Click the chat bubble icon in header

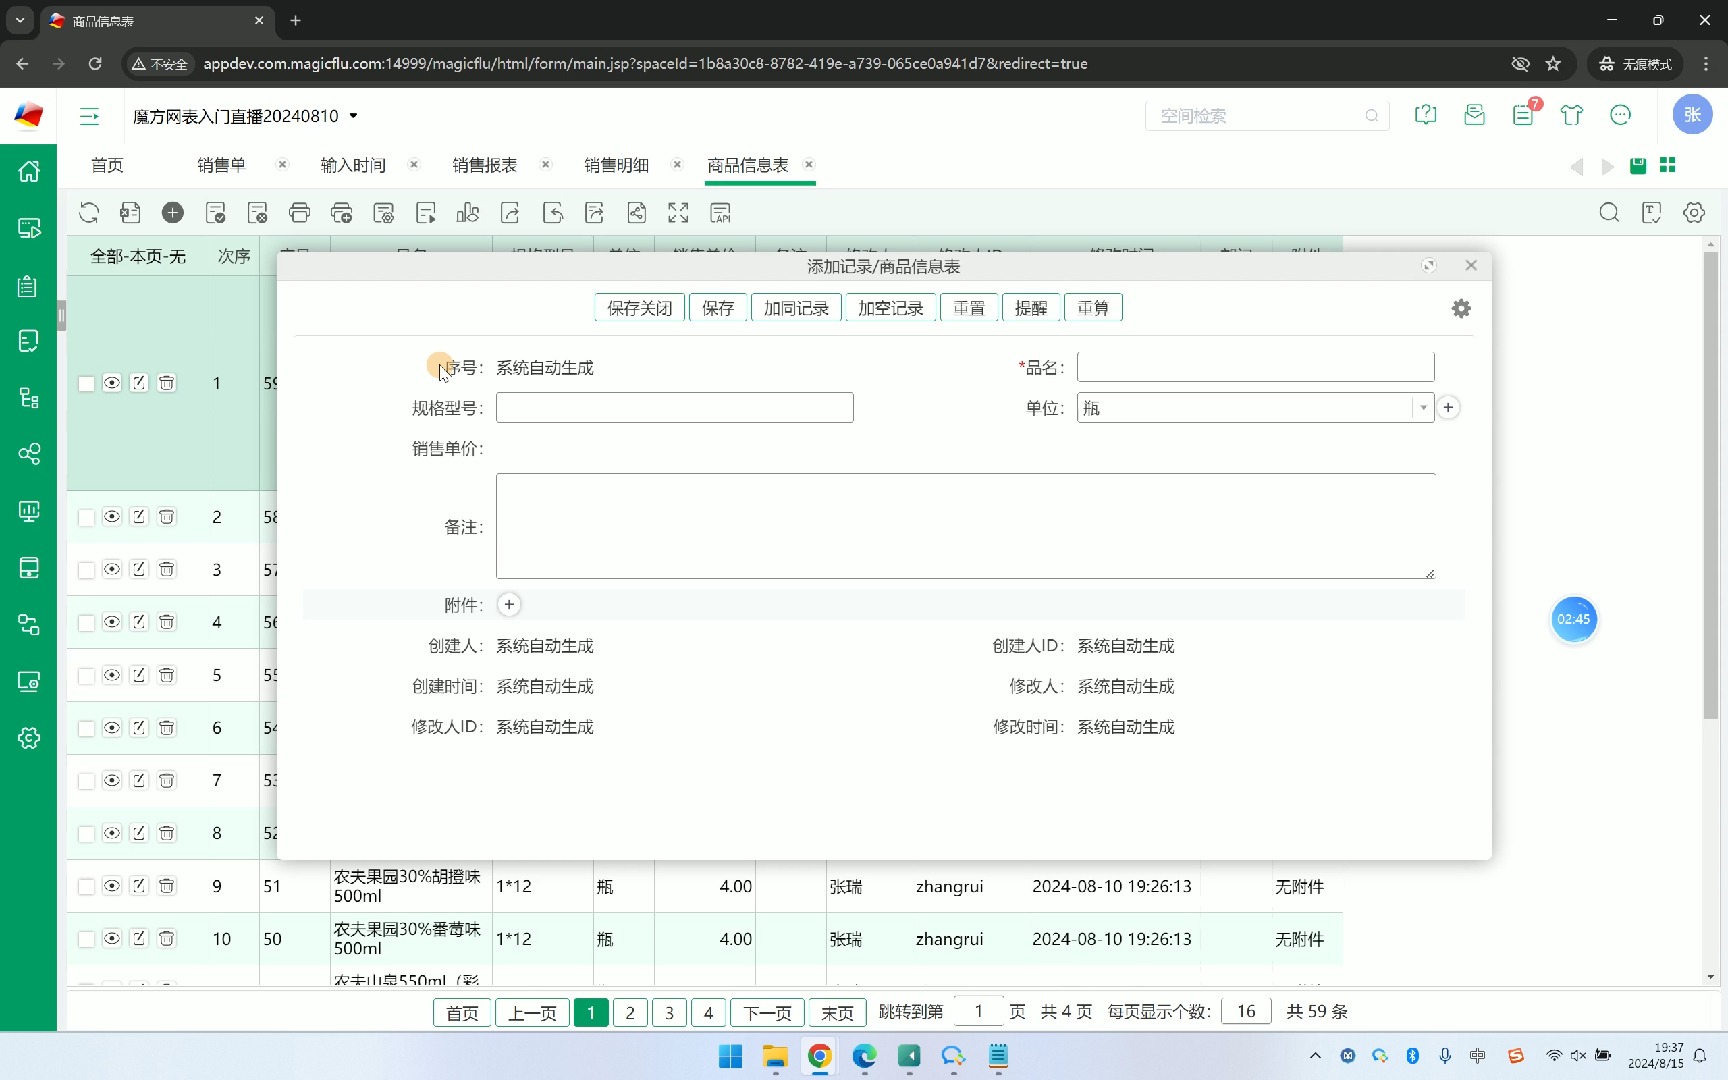[1621, 115]
